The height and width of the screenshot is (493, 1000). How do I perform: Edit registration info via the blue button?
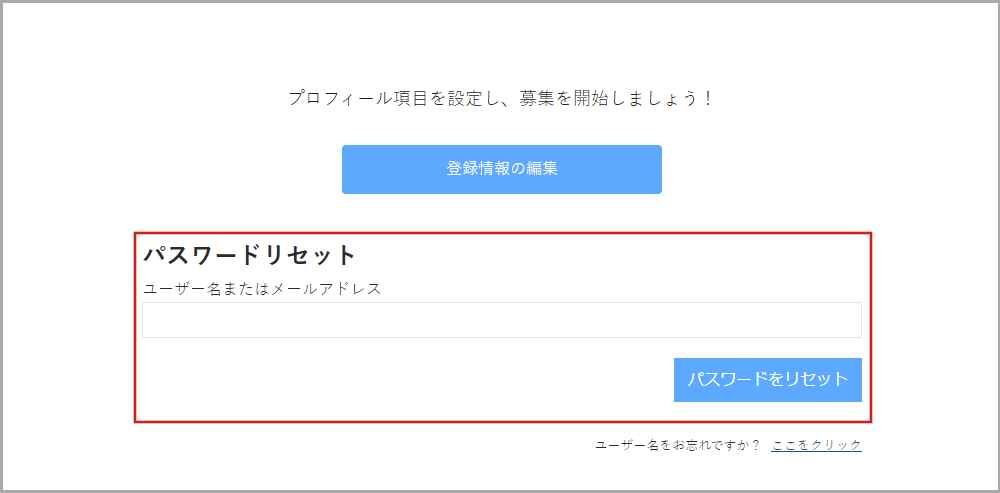(x=501, y=169)
